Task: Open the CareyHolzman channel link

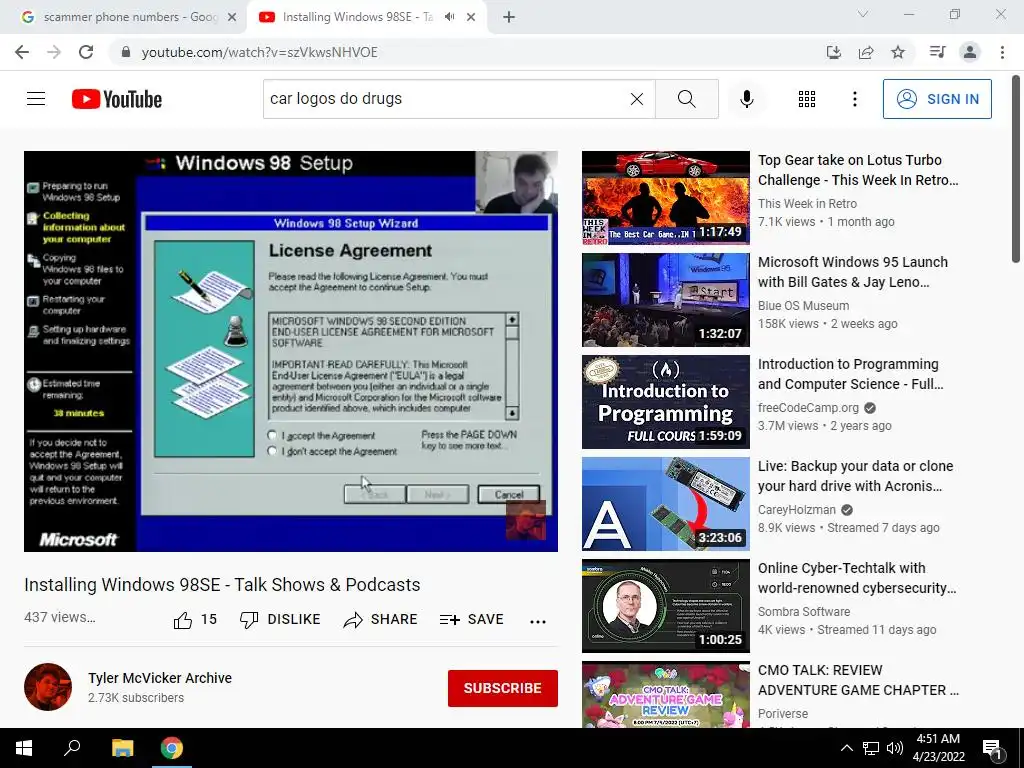Action: [797, 509]
